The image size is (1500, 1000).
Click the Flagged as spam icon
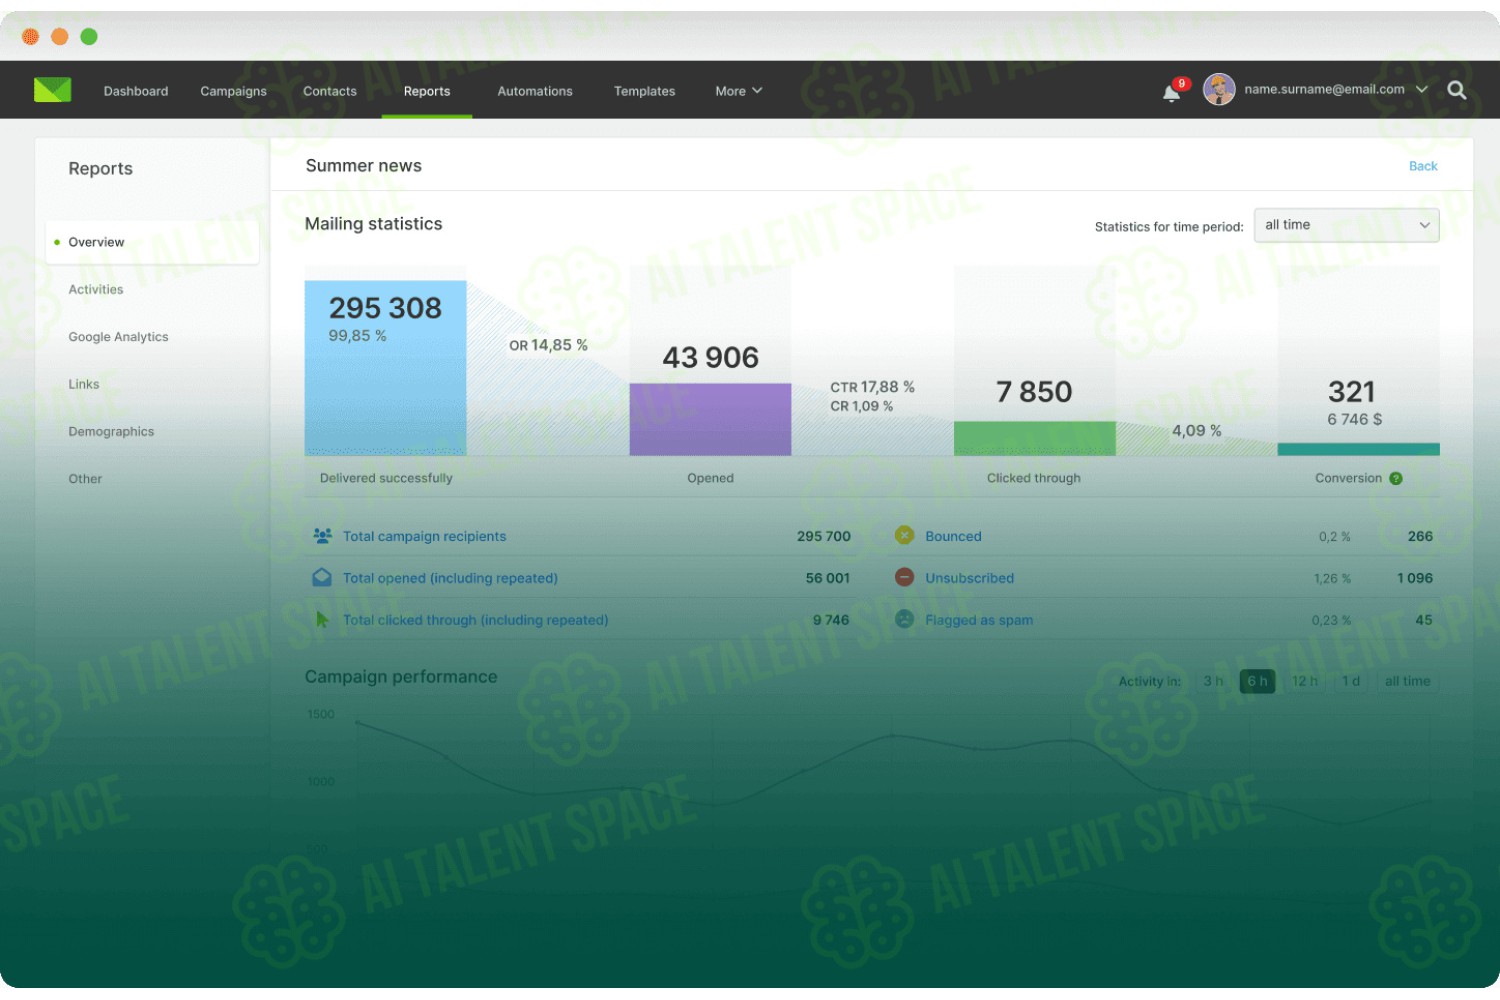[x=904, y=620]
